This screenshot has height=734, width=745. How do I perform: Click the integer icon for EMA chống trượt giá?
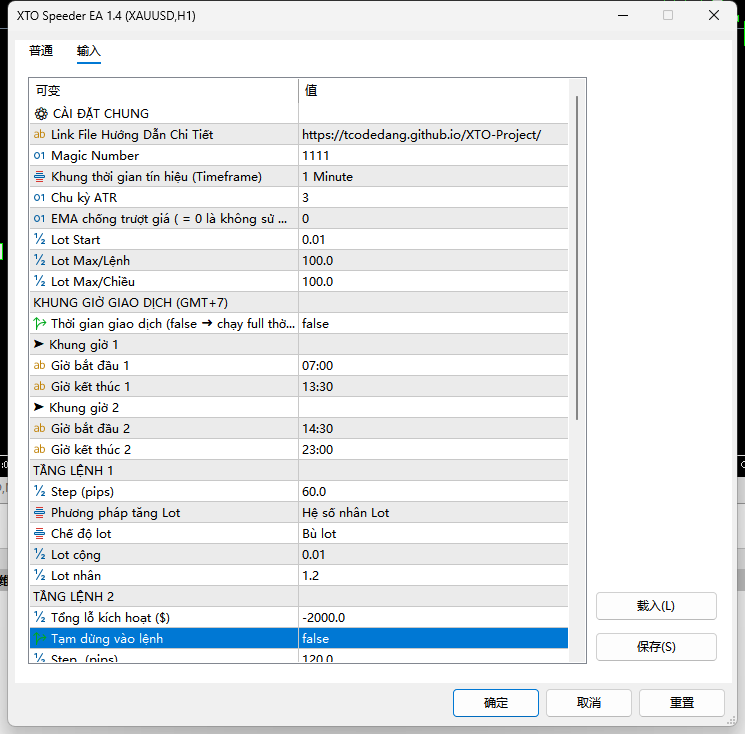click(x=39, y=219)
